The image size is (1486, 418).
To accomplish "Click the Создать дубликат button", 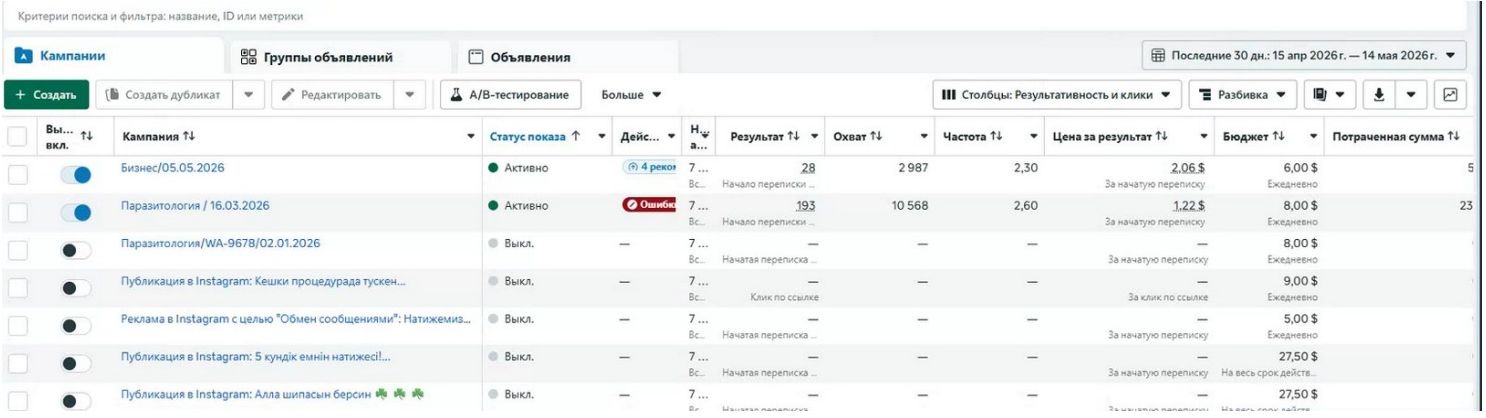I will (164, 95).
